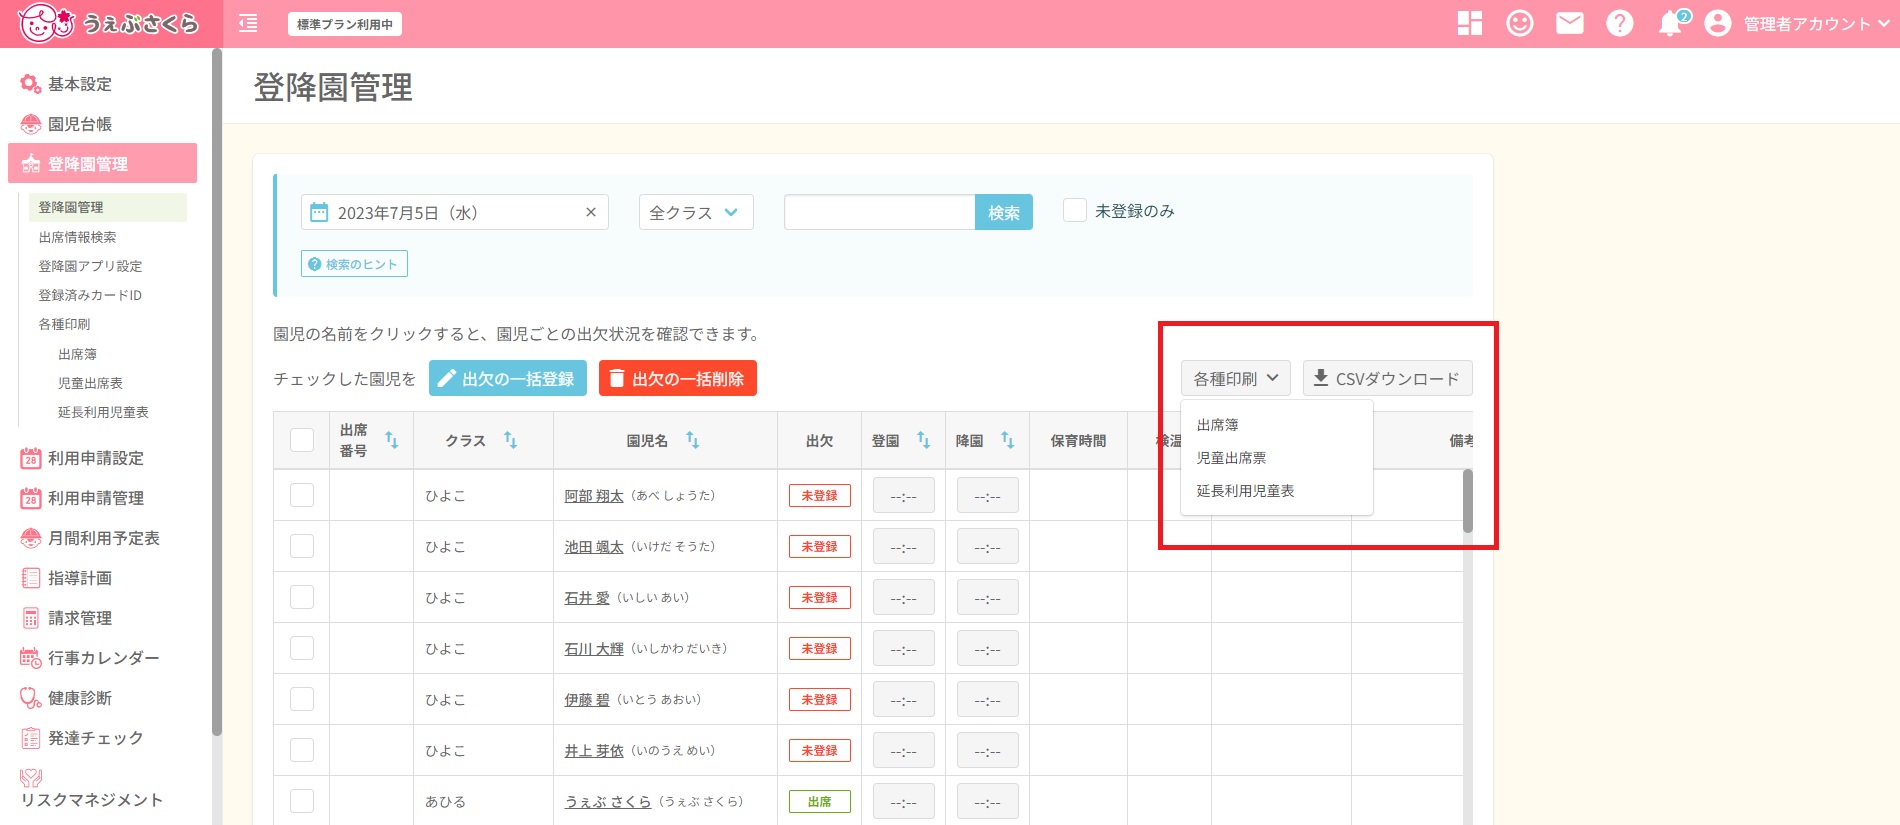The image size is (1900, 825).
Task: Click 出欠の一括削除 button
Action: tap(678, 379)
